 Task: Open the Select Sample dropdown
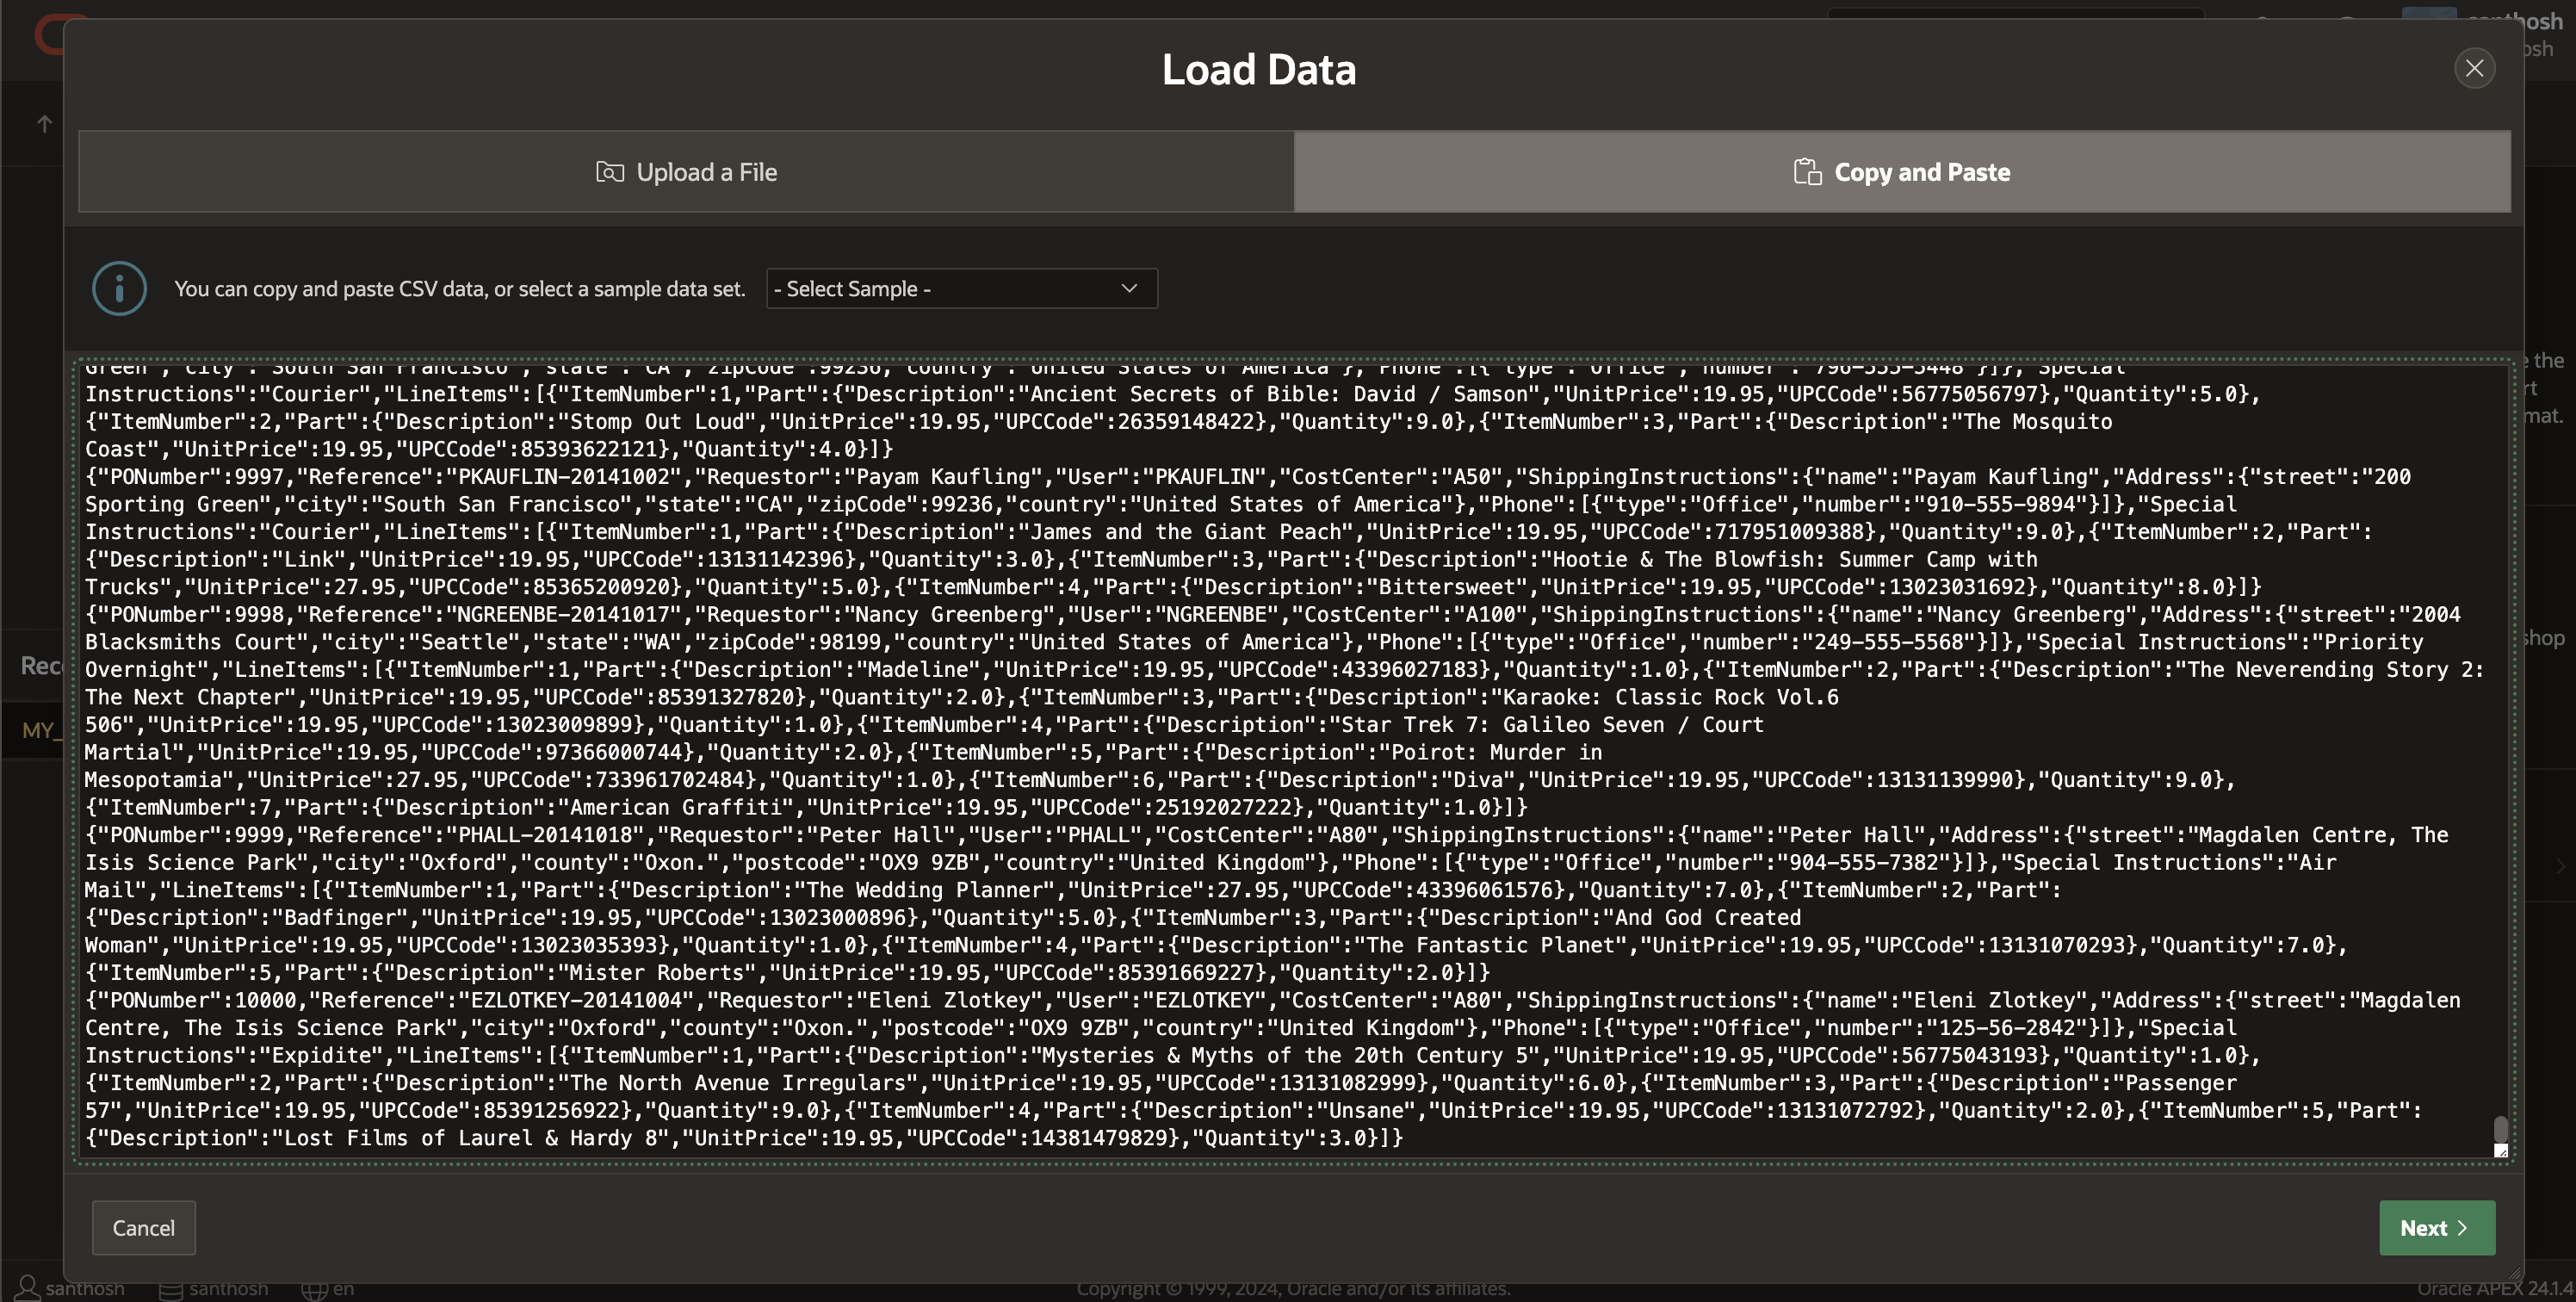960,289
